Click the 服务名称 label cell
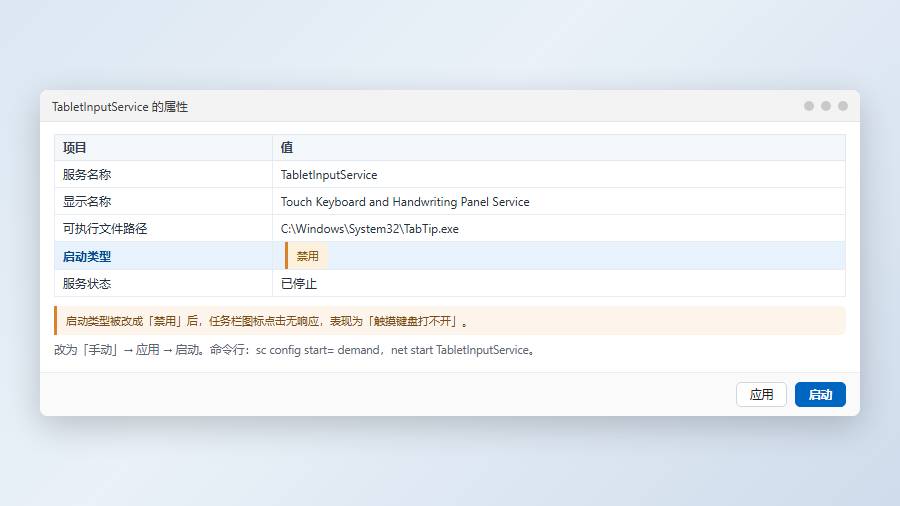 [164, 174]
